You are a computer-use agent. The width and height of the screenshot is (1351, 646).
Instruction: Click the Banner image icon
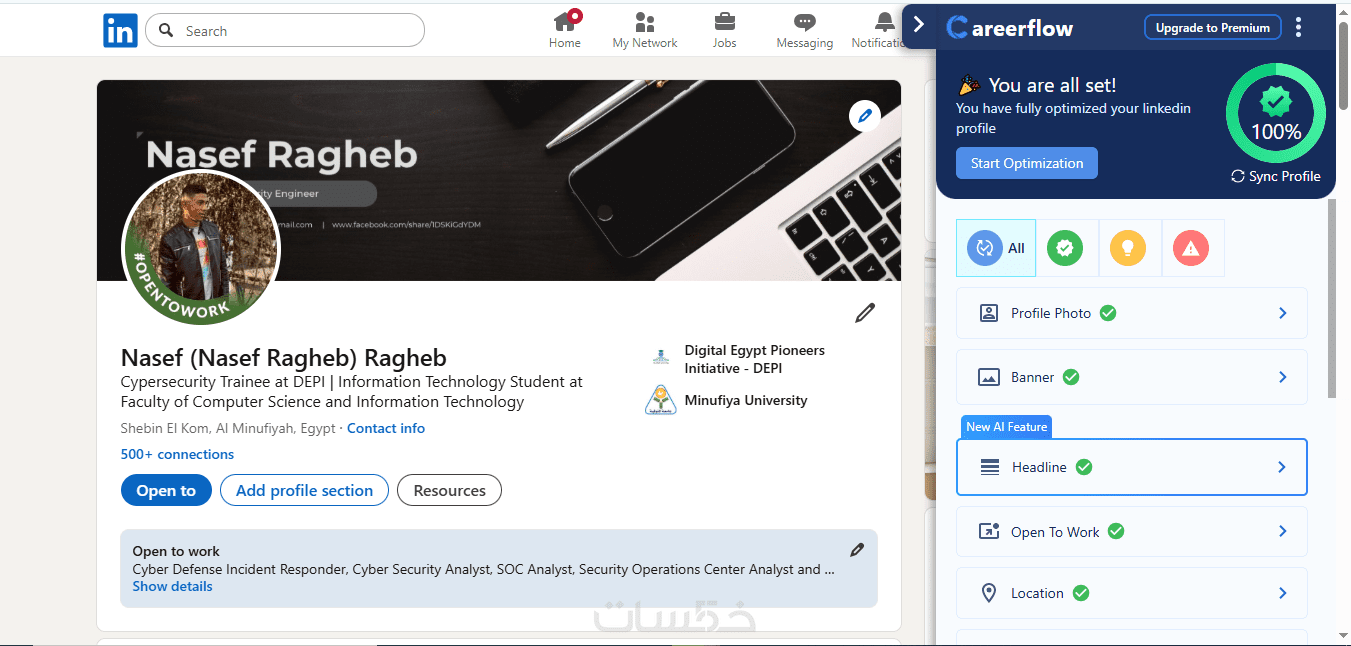click(989, 377)
